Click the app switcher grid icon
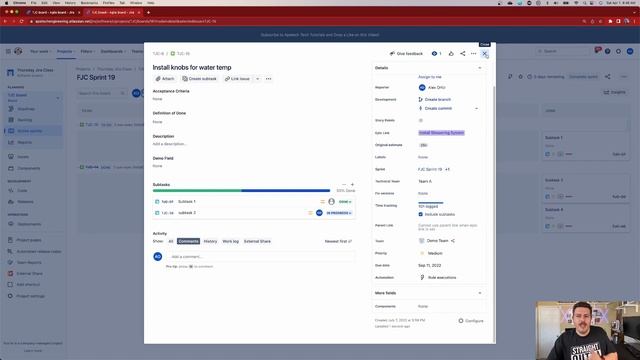This screenshot has width=640, height=360. point(8,51)
